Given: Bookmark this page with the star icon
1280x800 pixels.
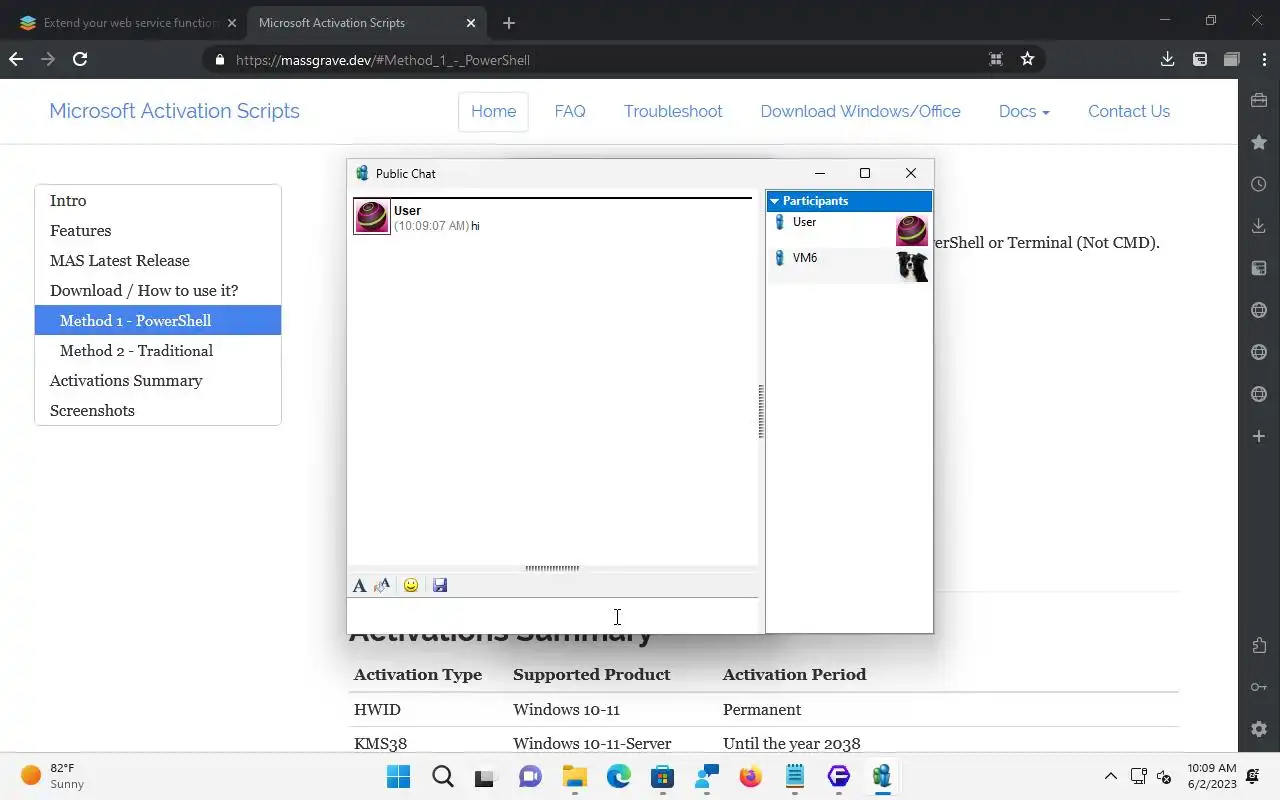Looking at the screenshot, I should [x=1027, y=59].
